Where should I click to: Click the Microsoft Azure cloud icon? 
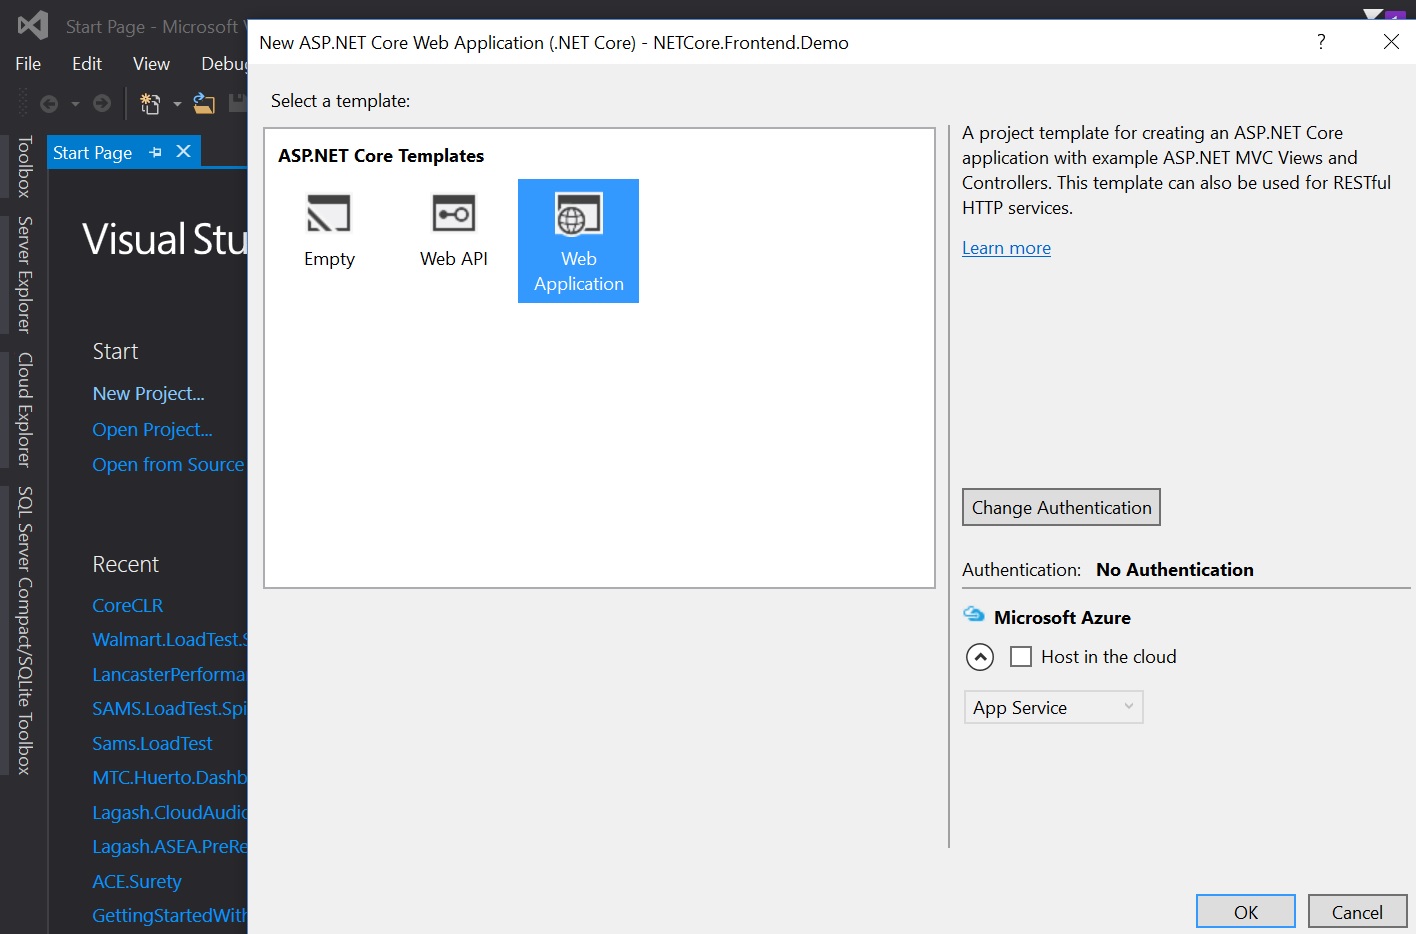click(974, 614)
